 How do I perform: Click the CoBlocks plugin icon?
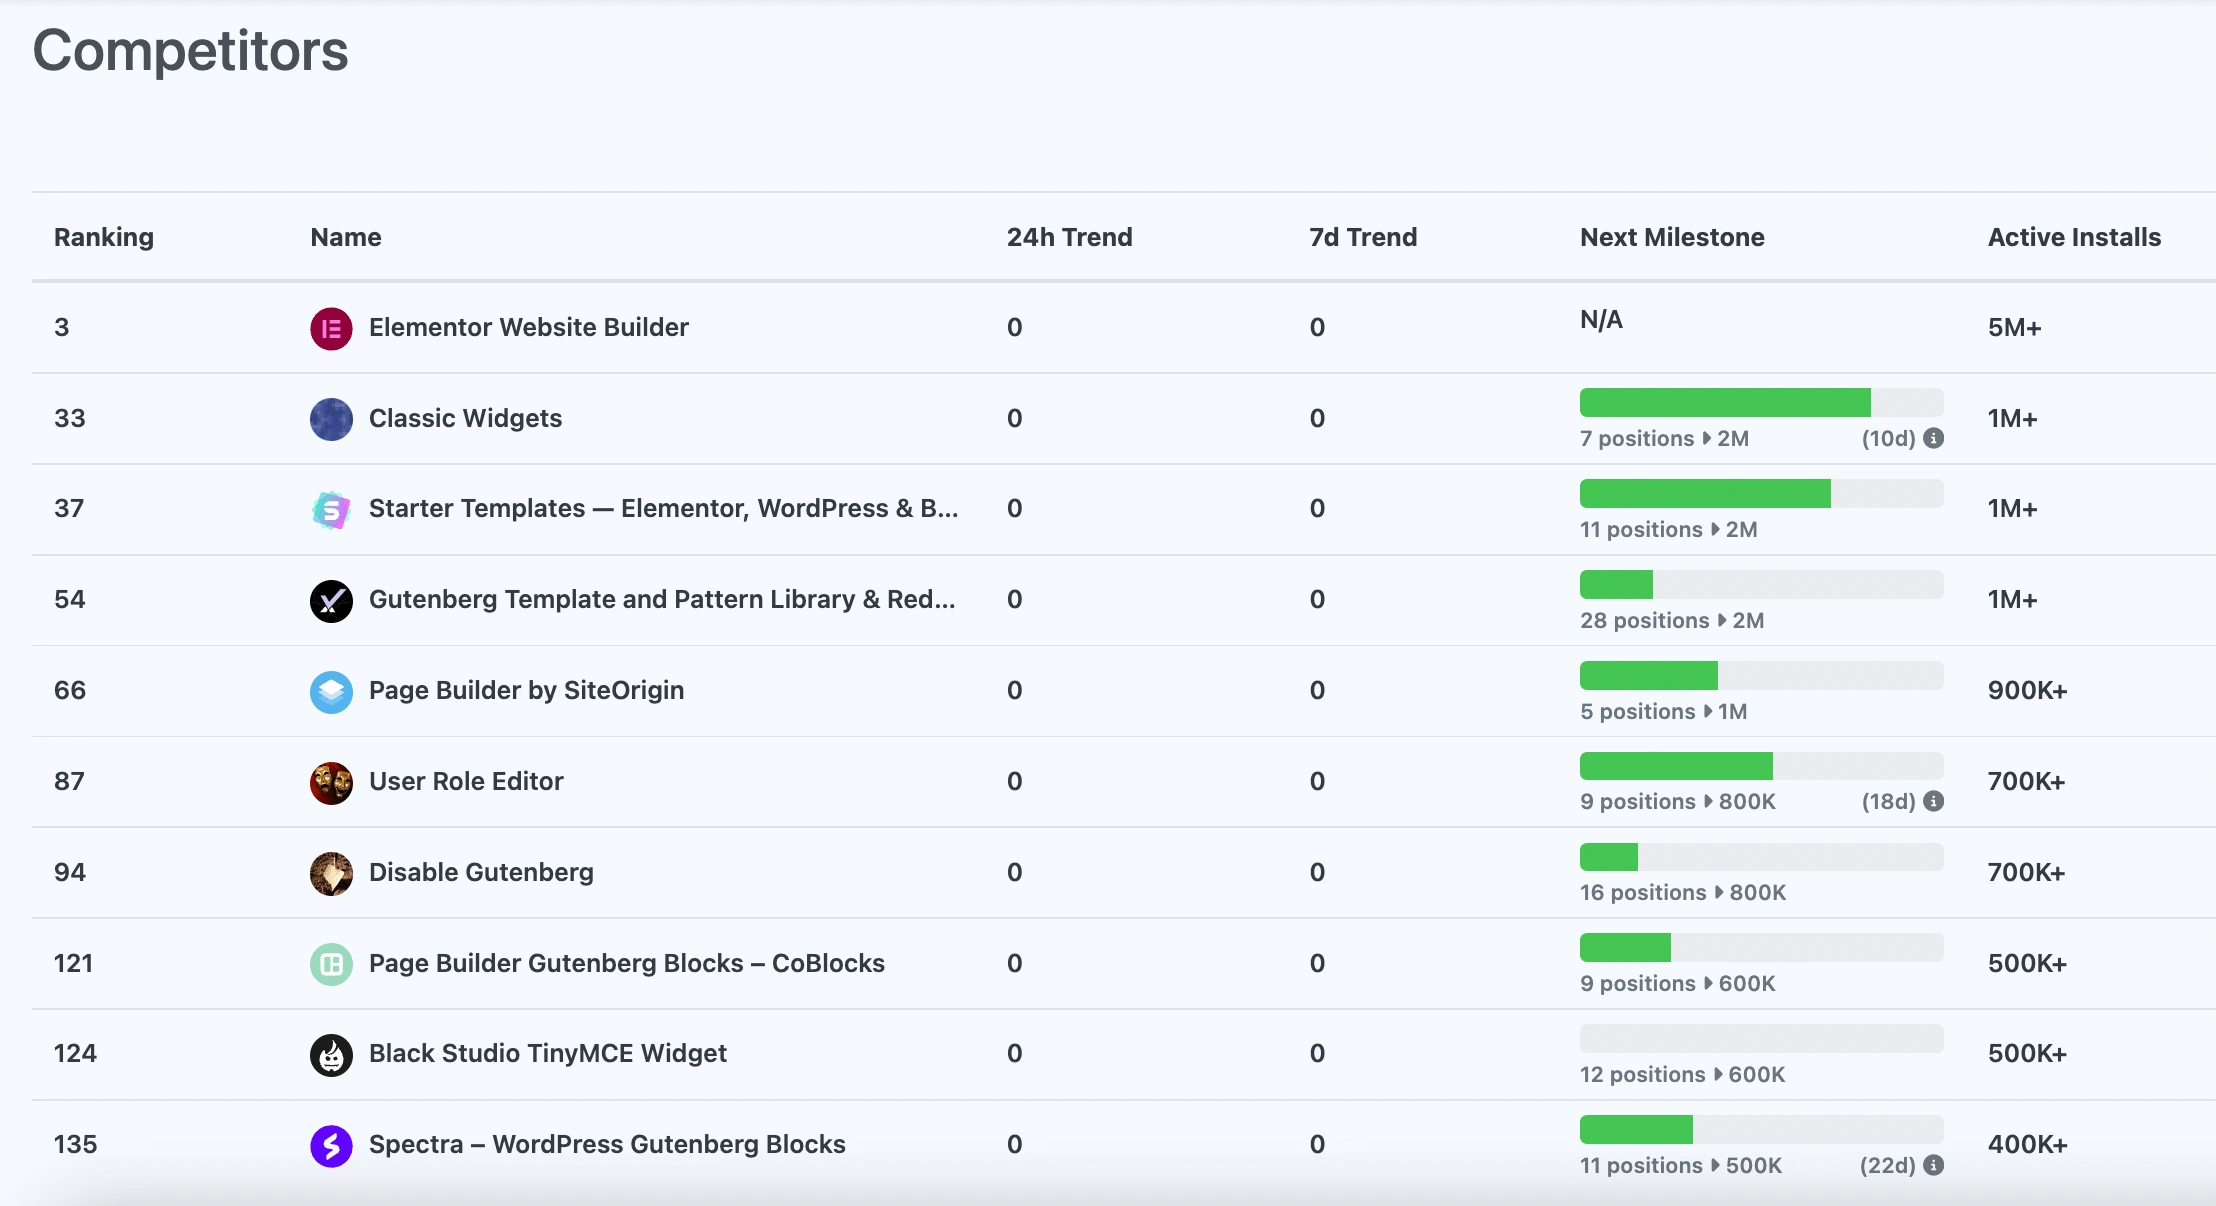(x=331, y=964)
